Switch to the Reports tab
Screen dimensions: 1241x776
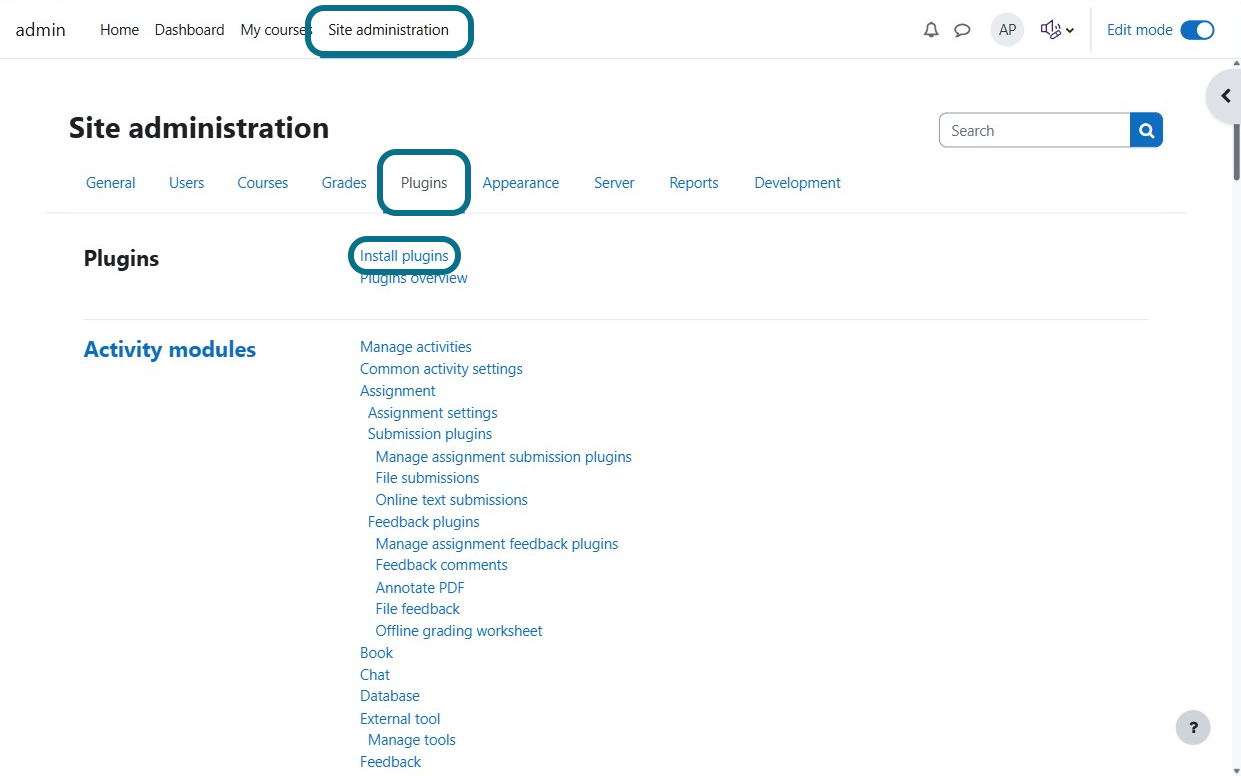tap(694, 183)
